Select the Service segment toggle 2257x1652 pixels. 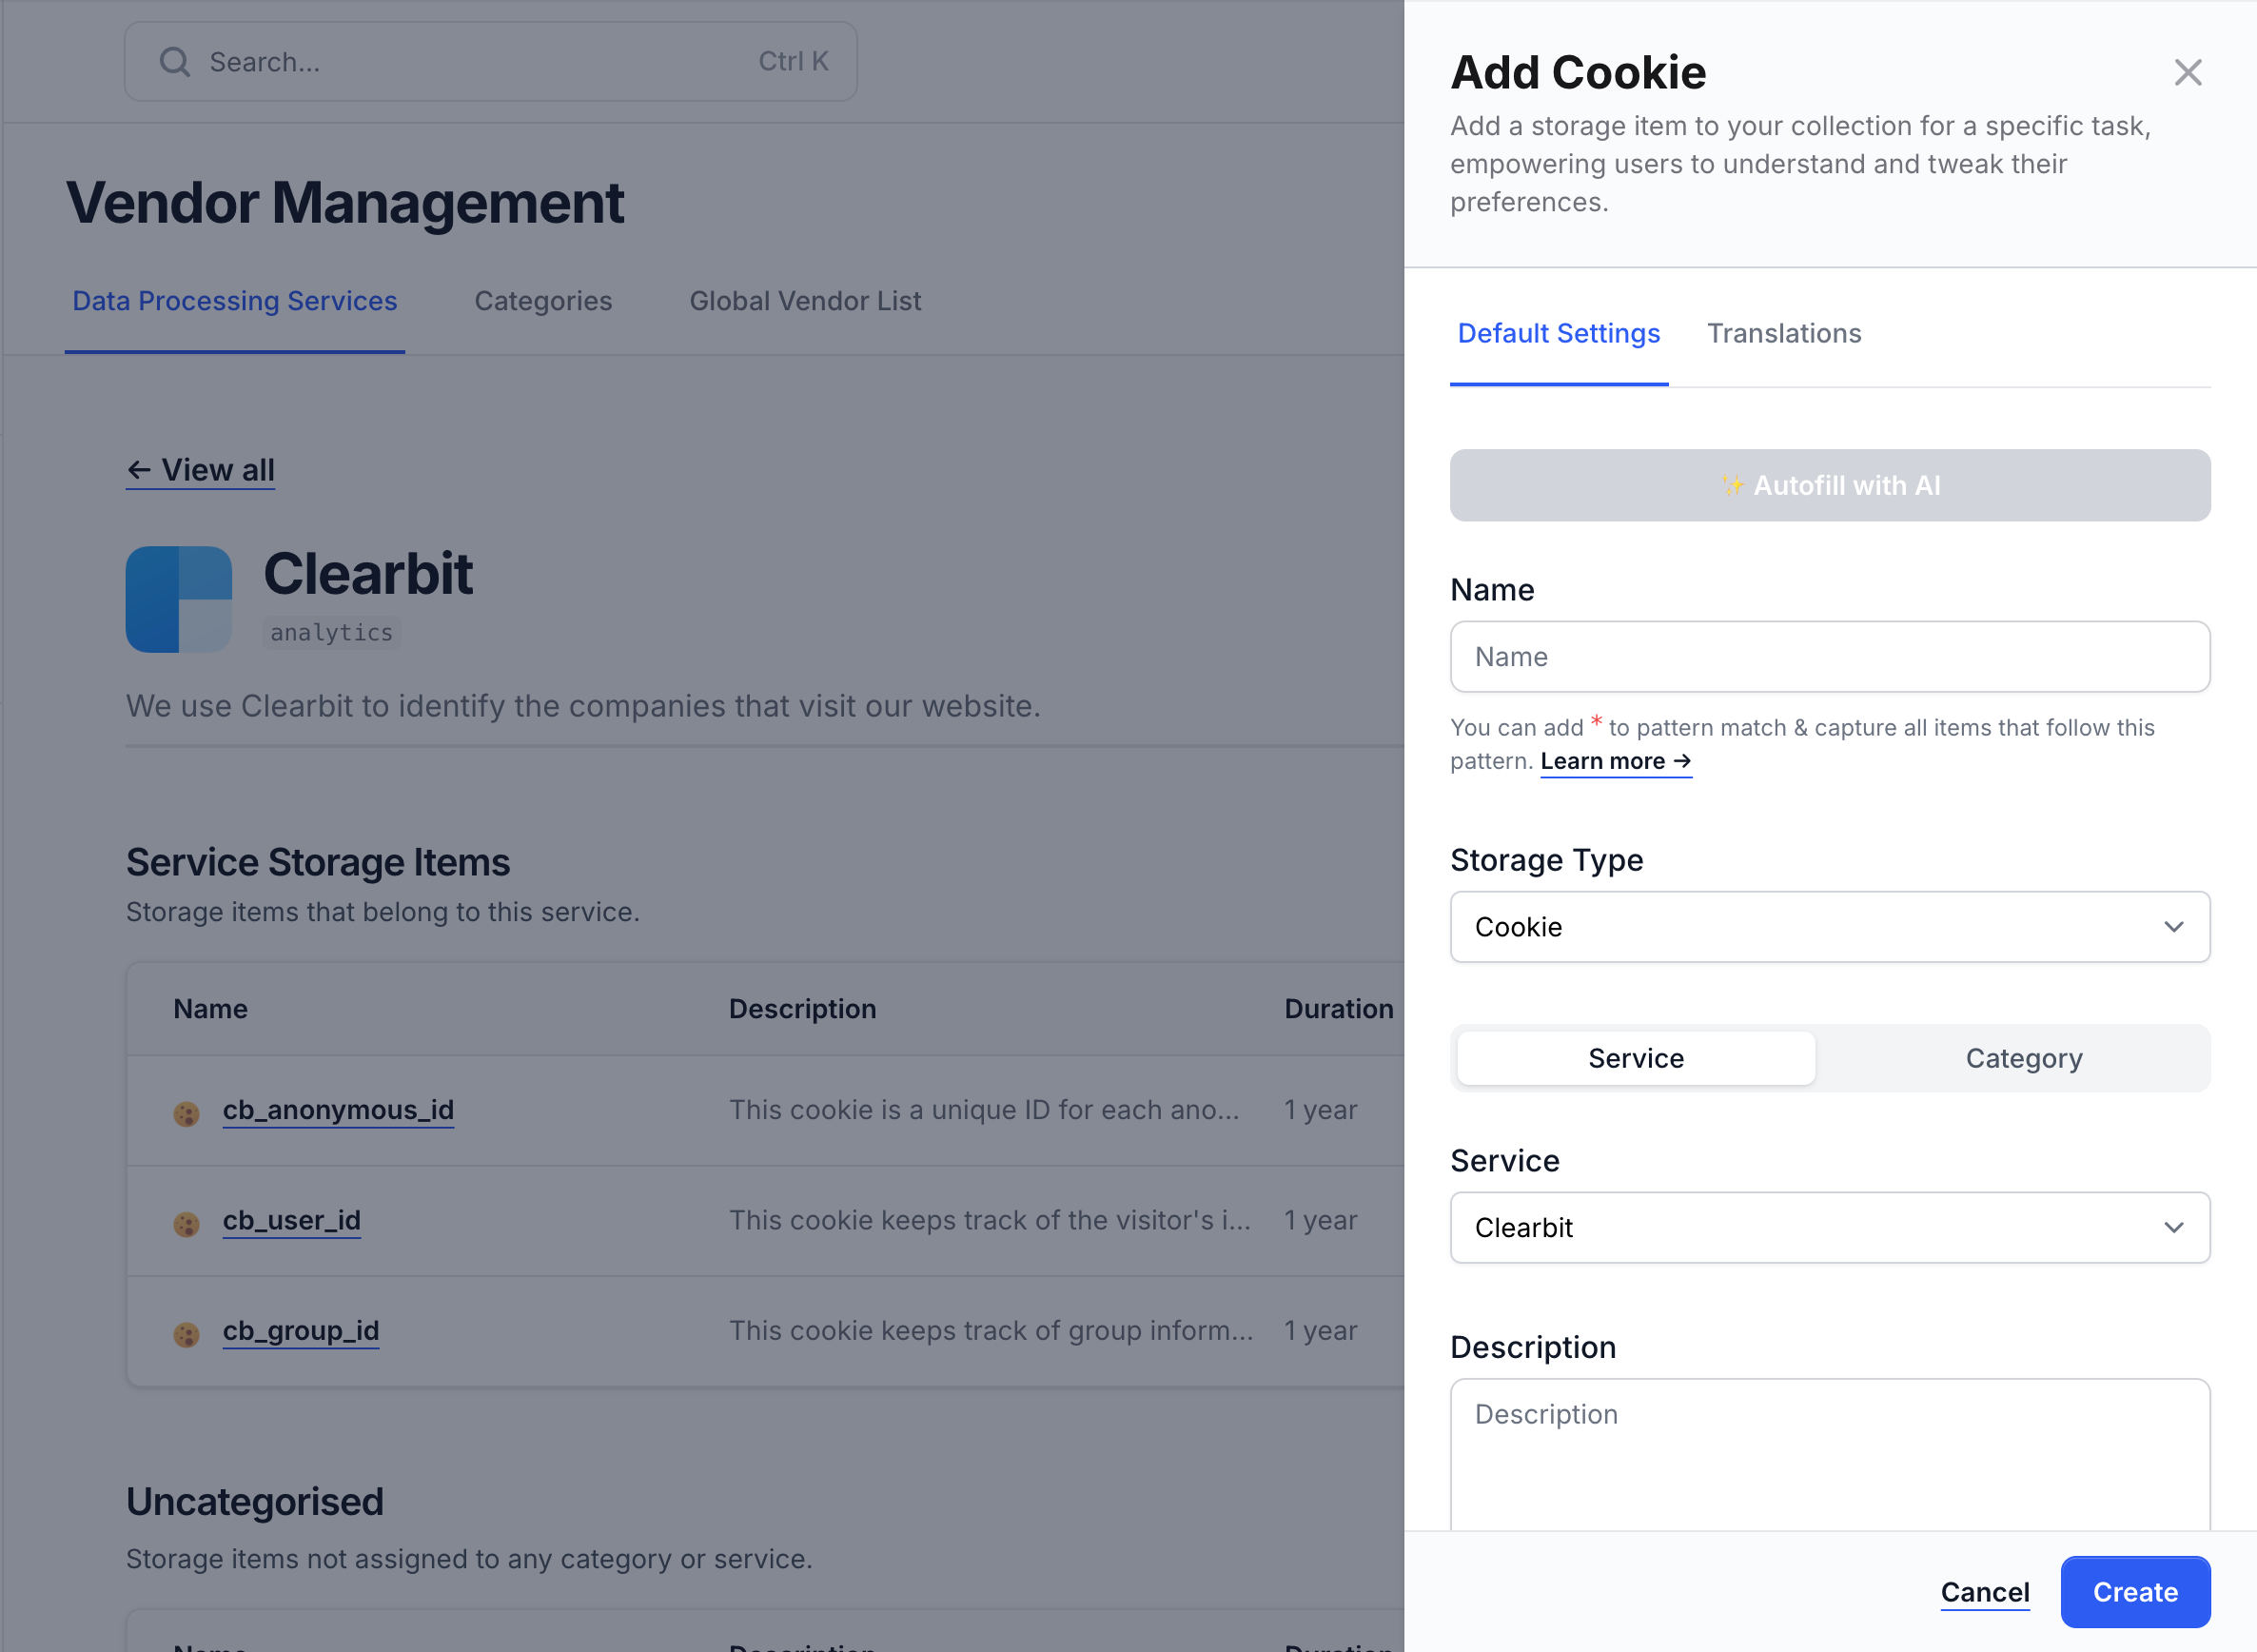click(1635, 1058)
